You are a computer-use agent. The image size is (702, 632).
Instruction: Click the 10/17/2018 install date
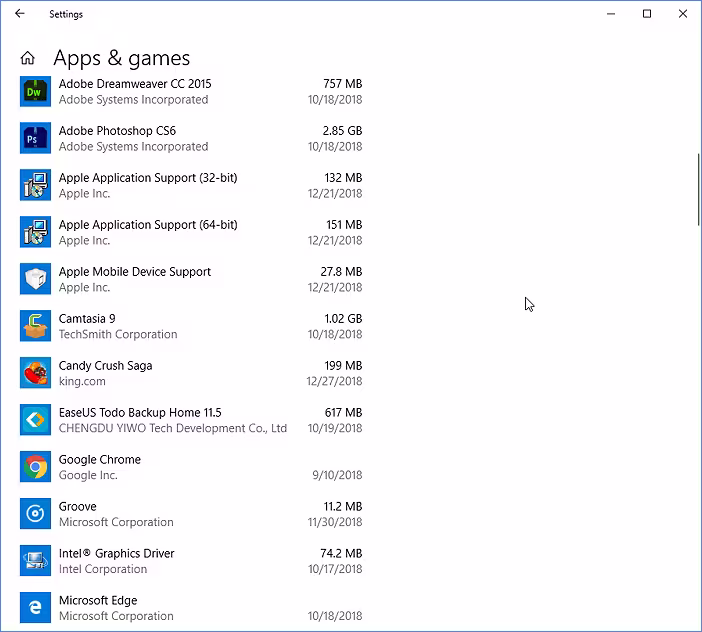click(x=335, y=569)
